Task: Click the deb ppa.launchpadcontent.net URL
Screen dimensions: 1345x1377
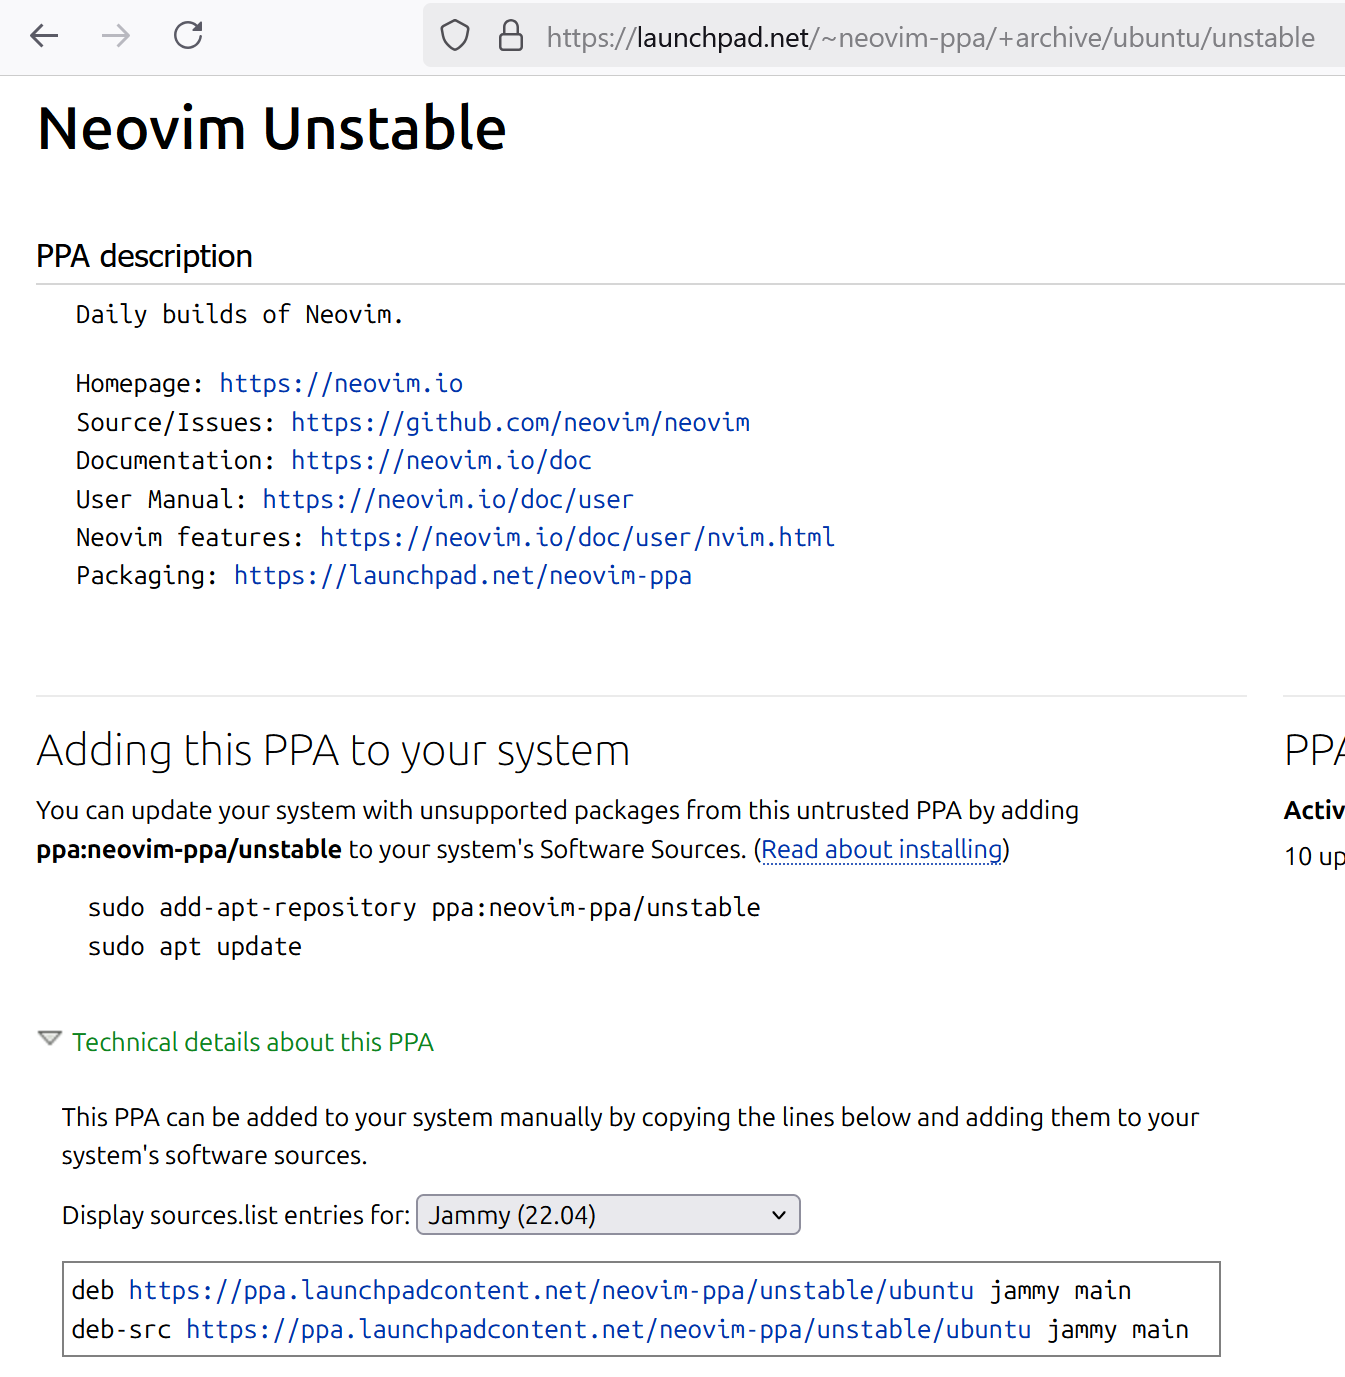Action: [x=550, y=1291]
